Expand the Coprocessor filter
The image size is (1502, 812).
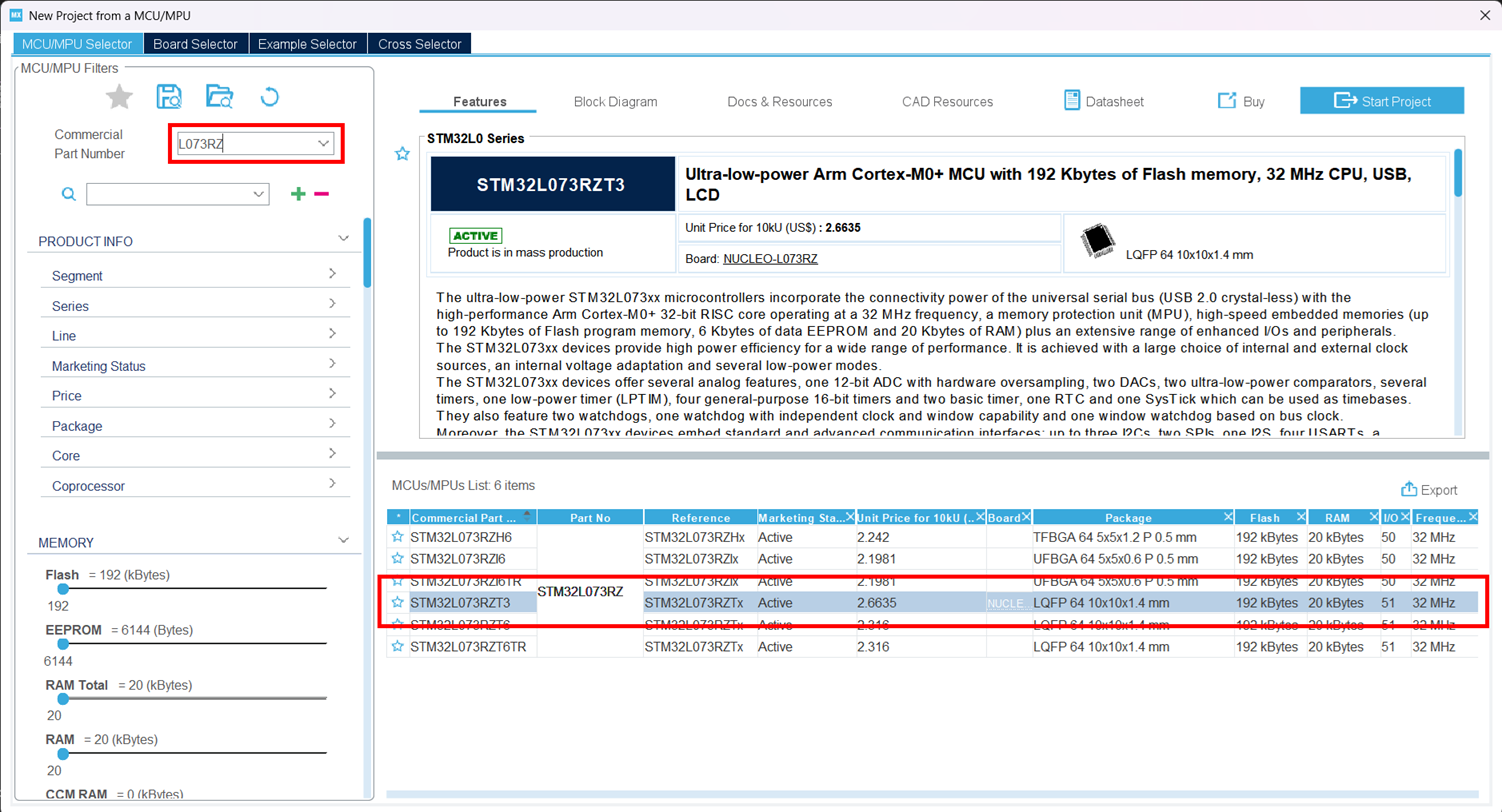(x=332, y=484)
